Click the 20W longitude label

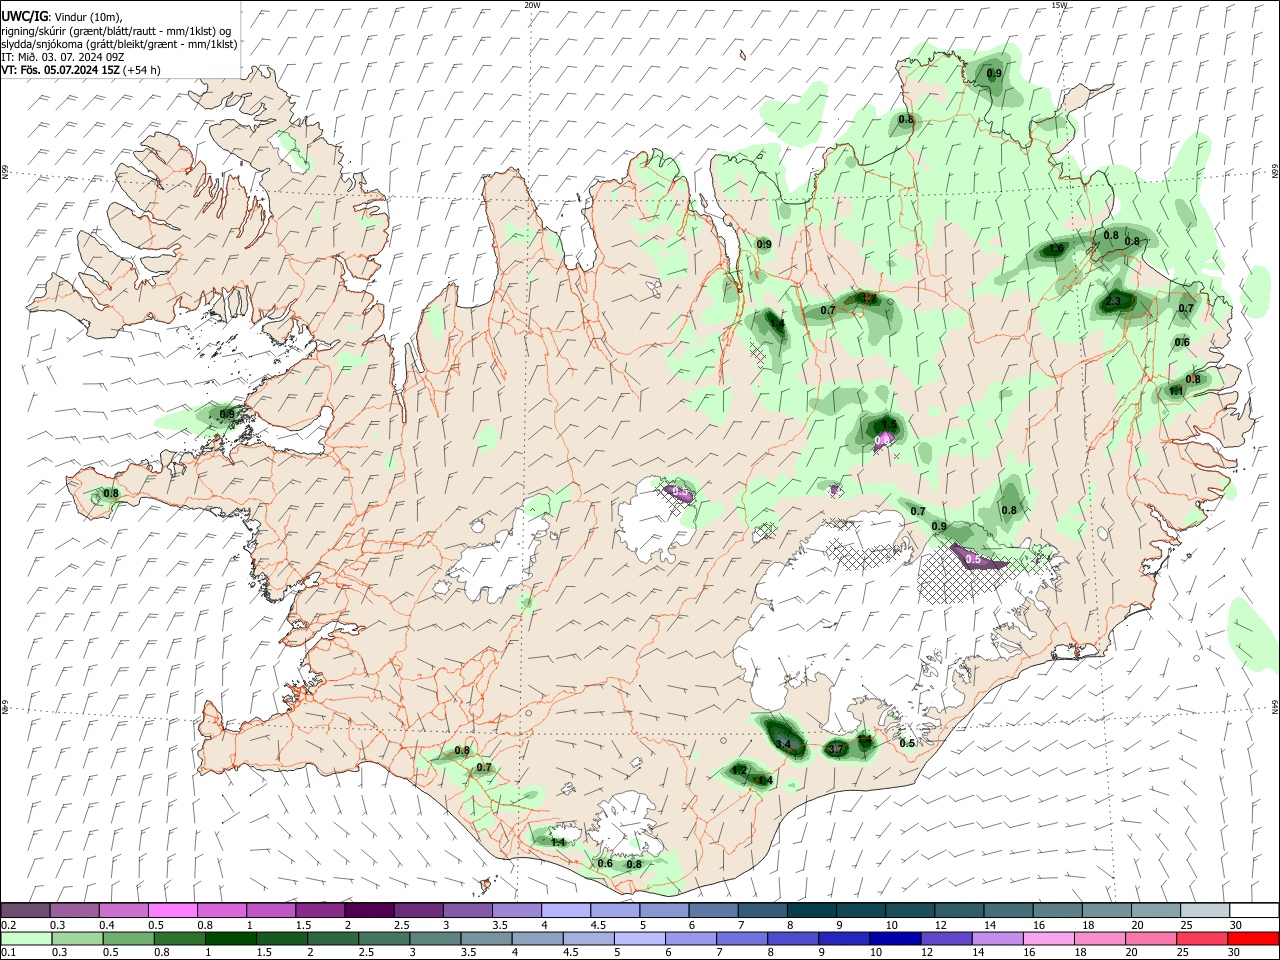[532, 5]
